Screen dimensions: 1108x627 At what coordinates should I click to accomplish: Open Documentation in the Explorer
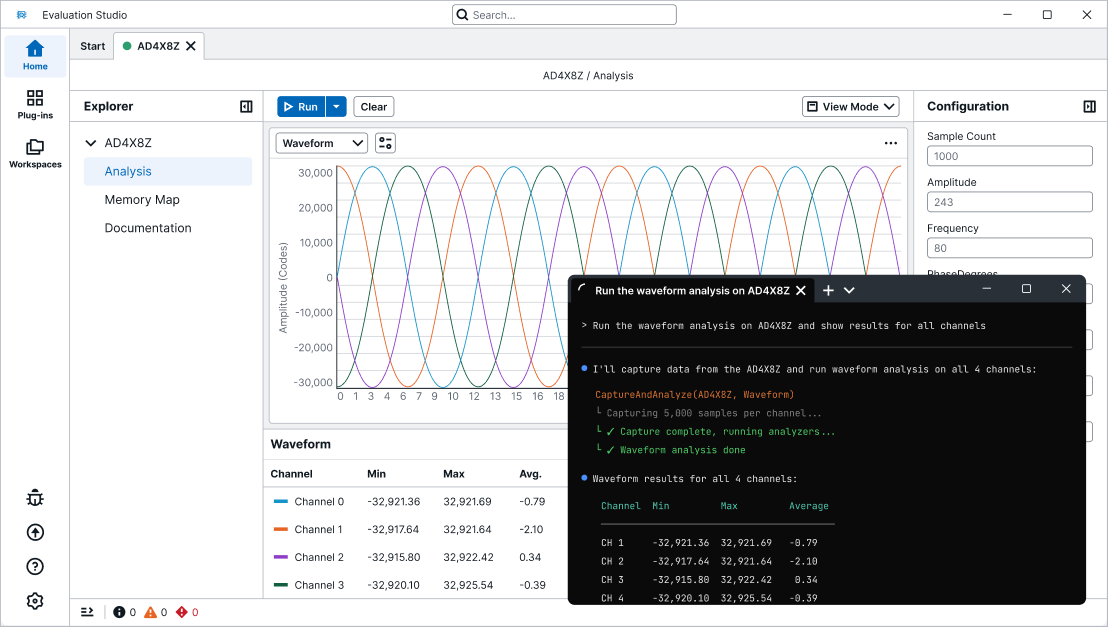coord(148,228)
